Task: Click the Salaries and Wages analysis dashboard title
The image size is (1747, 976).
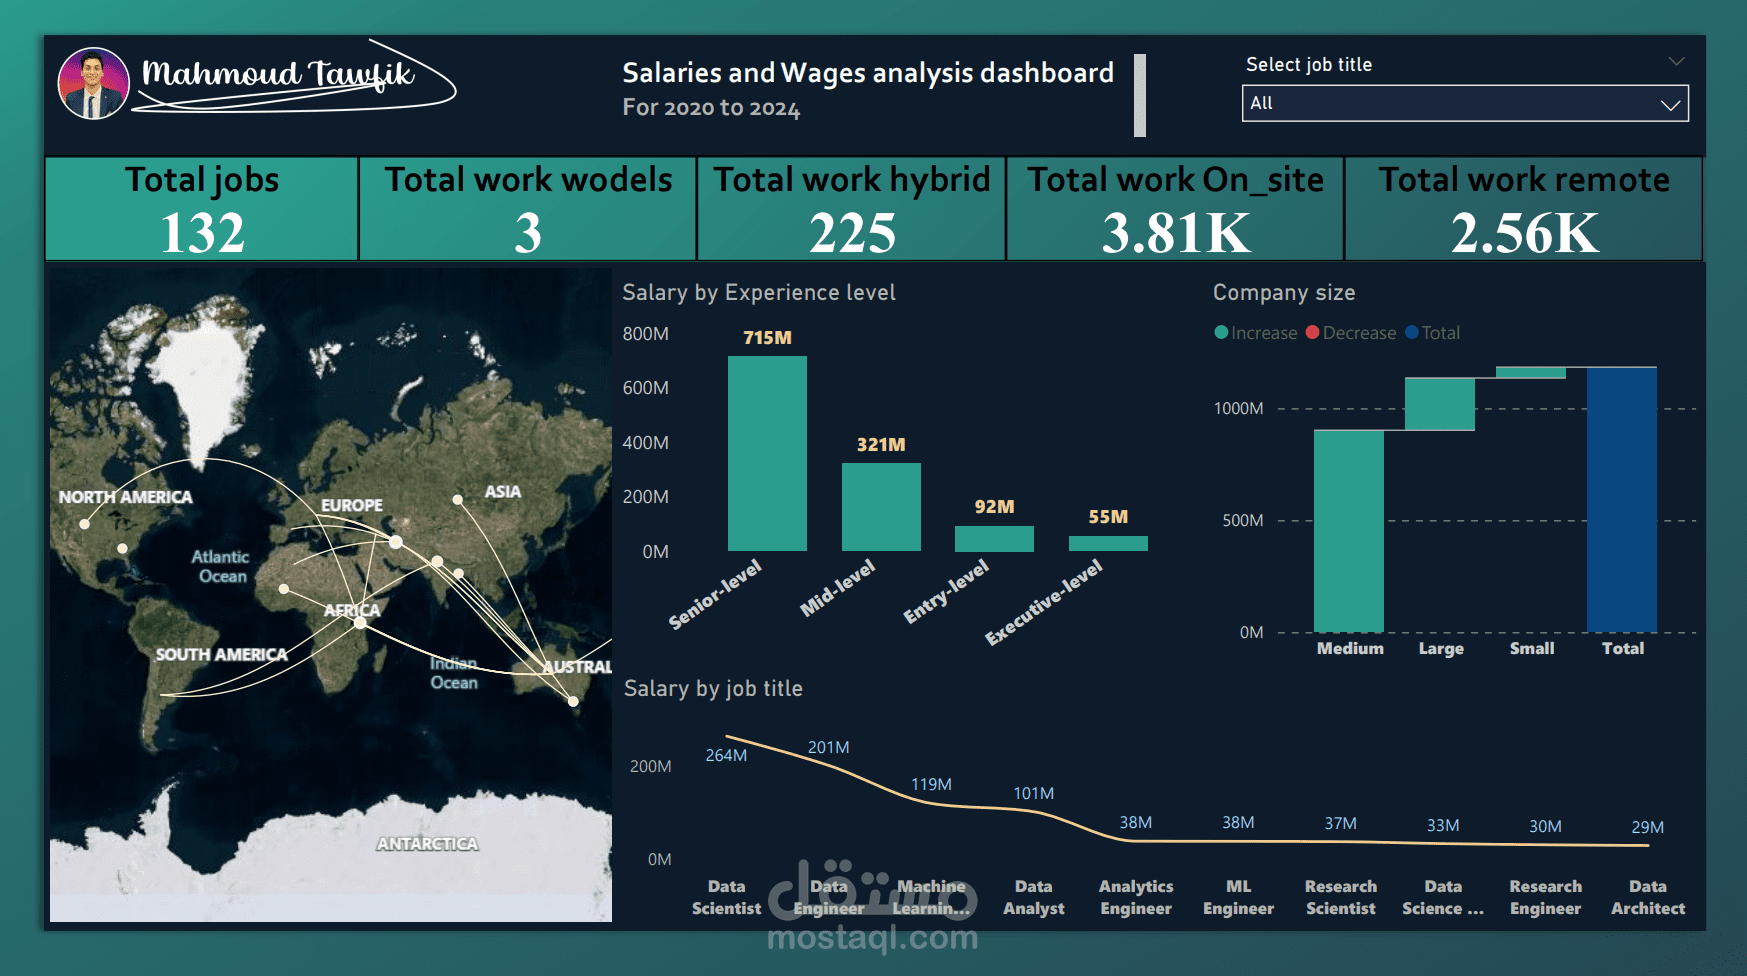Action: [868, 72]
